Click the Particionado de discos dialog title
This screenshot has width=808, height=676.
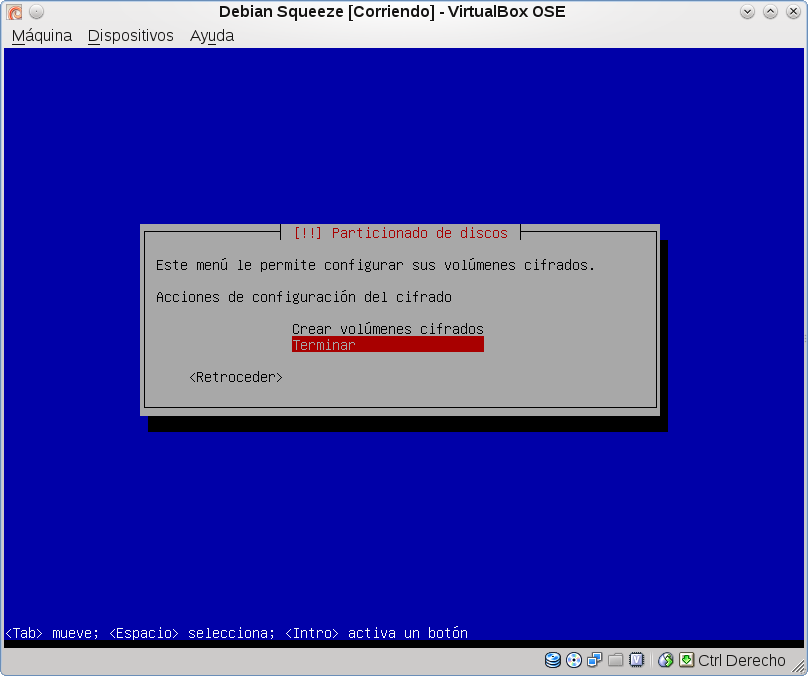(400, 233)
